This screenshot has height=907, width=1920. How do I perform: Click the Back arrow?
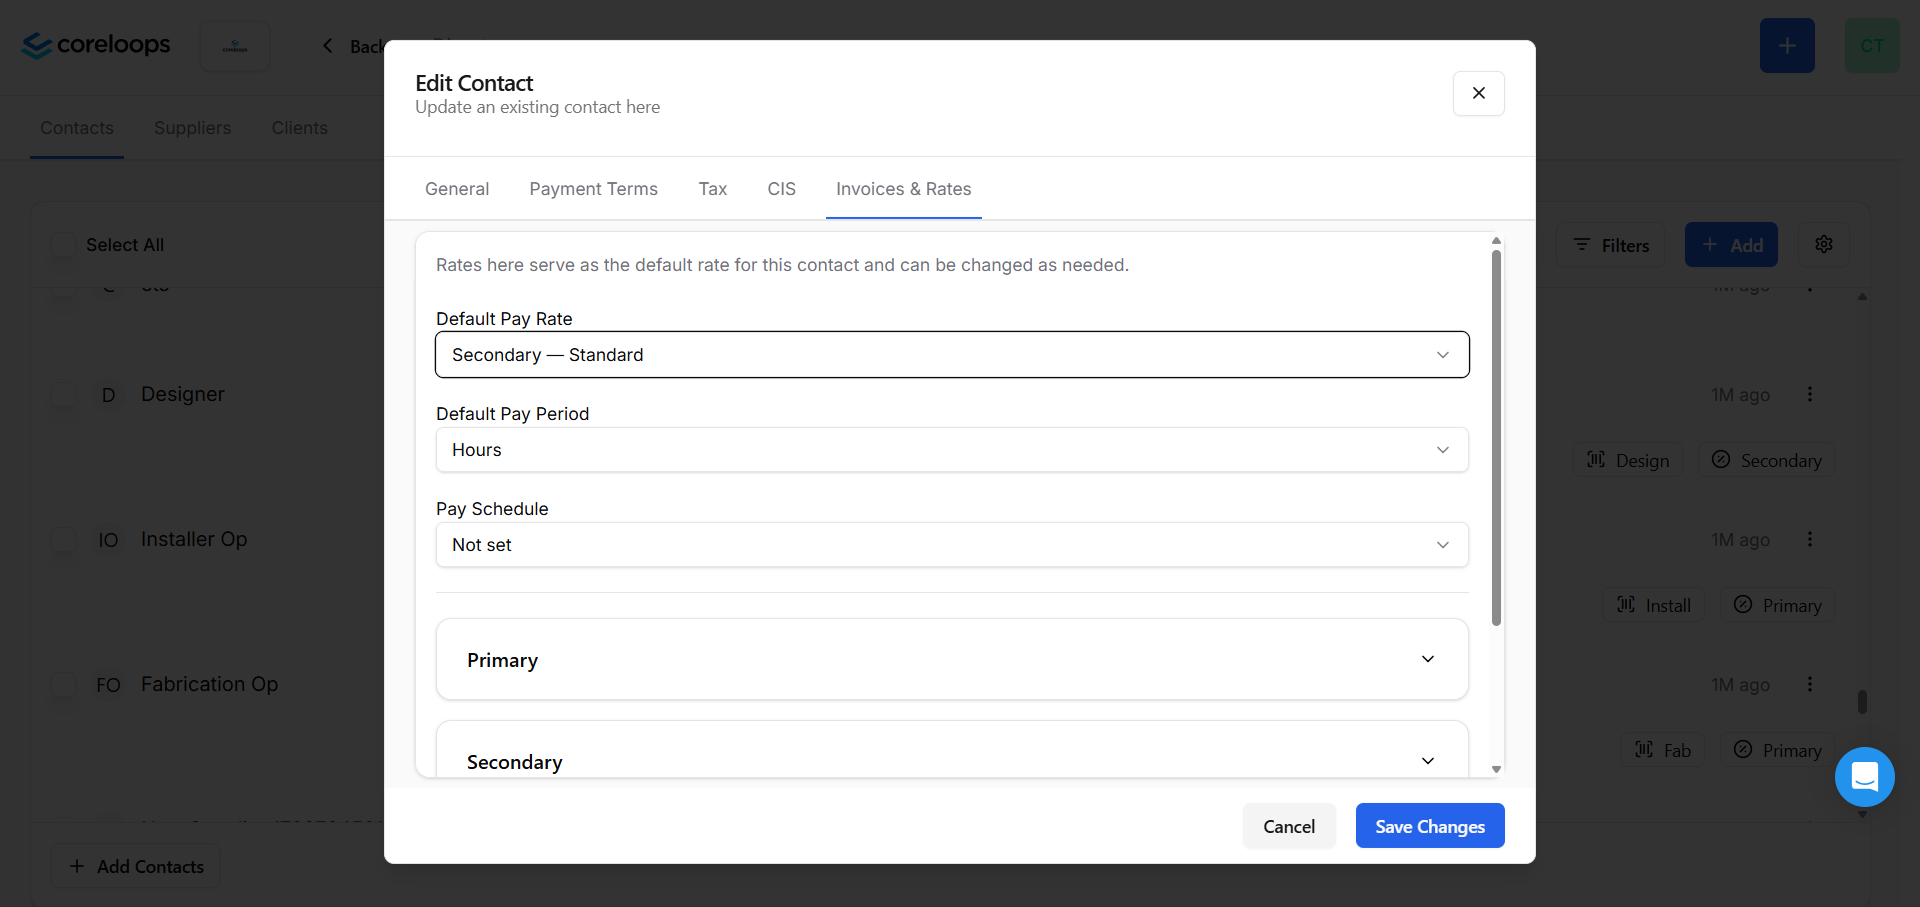pos(327,46)
